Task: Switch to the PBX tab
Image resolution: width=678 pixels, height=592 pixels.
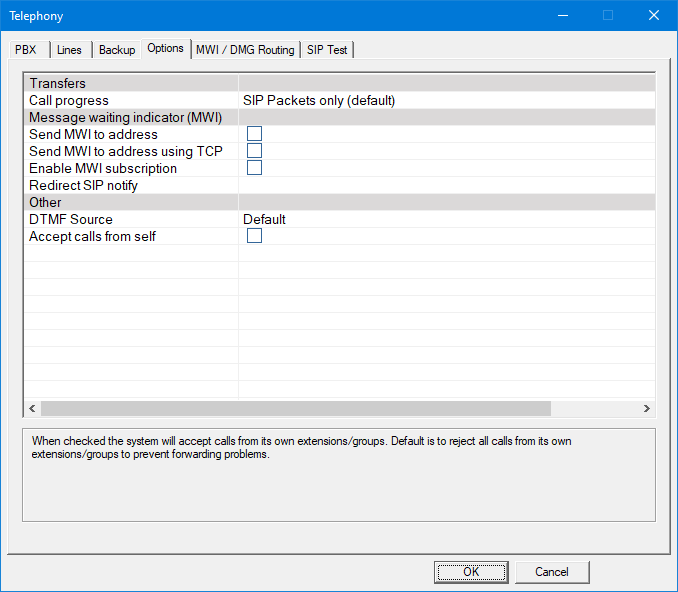Action: tap(25, 50)
